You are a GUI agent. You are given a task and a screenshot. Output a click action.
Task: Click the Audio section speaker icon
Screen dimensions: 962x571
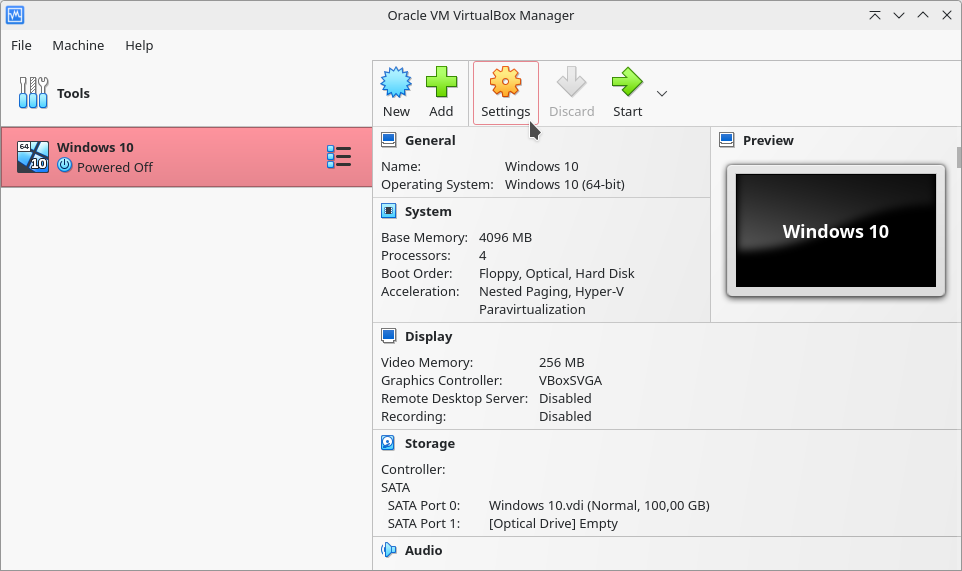point(388,550)
